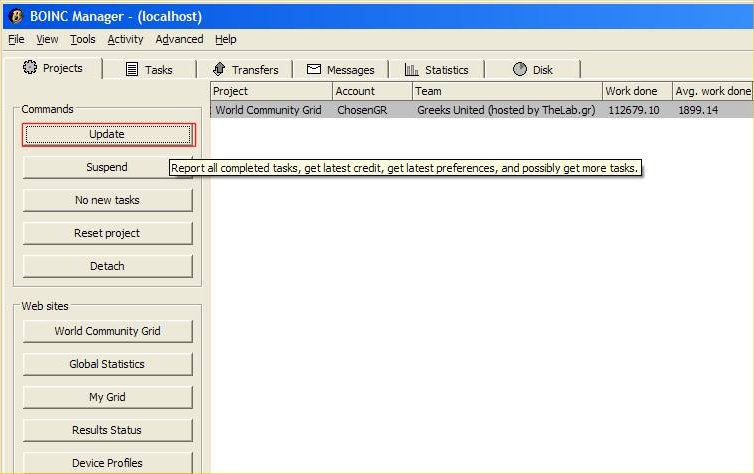Click the Transfers tab arrows icon

pos(219,69)
